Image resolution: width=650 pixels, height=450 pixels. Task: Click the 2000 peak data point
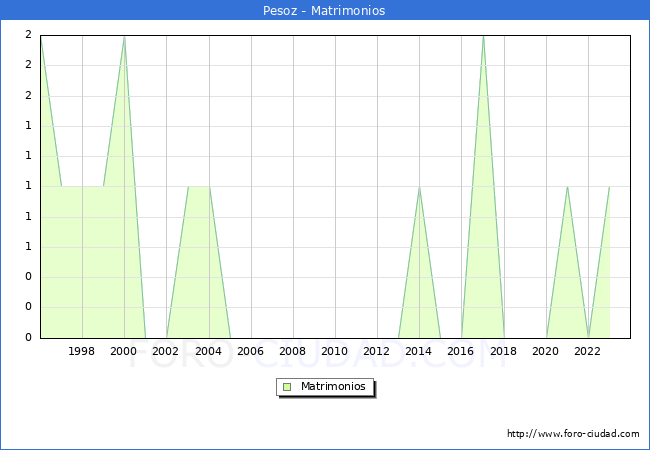tap(124, 36)
